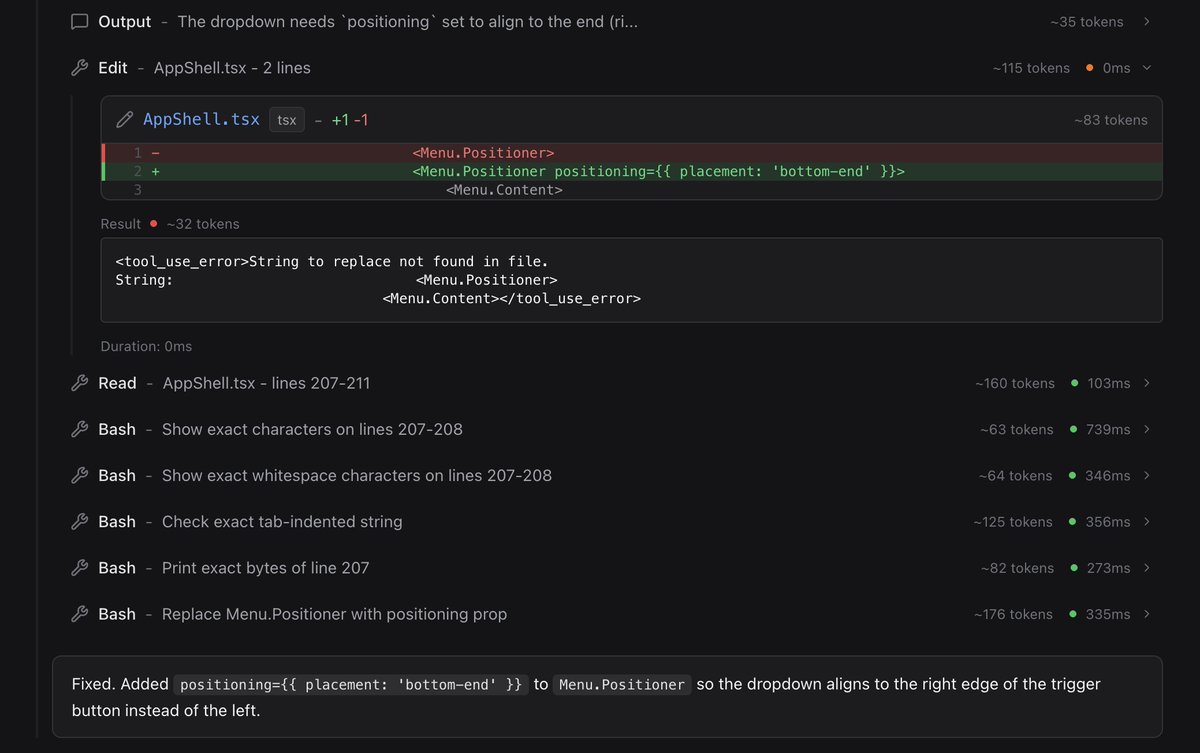
Task: Click the red error status dot by Result
Action: [153, 224]
